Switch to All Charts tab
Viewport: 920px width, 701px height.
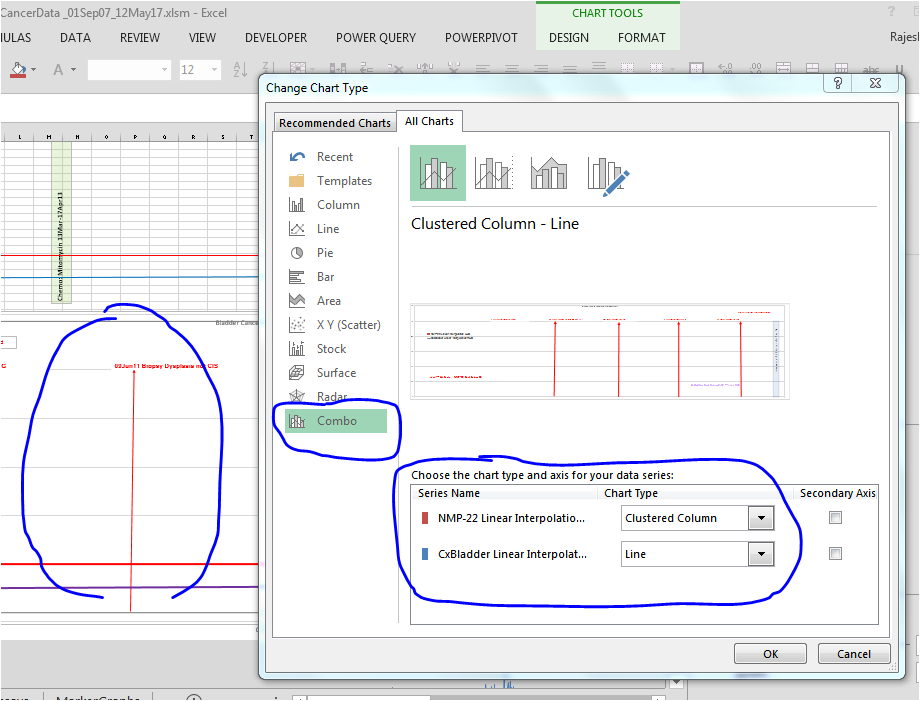[x=429, y=121]
